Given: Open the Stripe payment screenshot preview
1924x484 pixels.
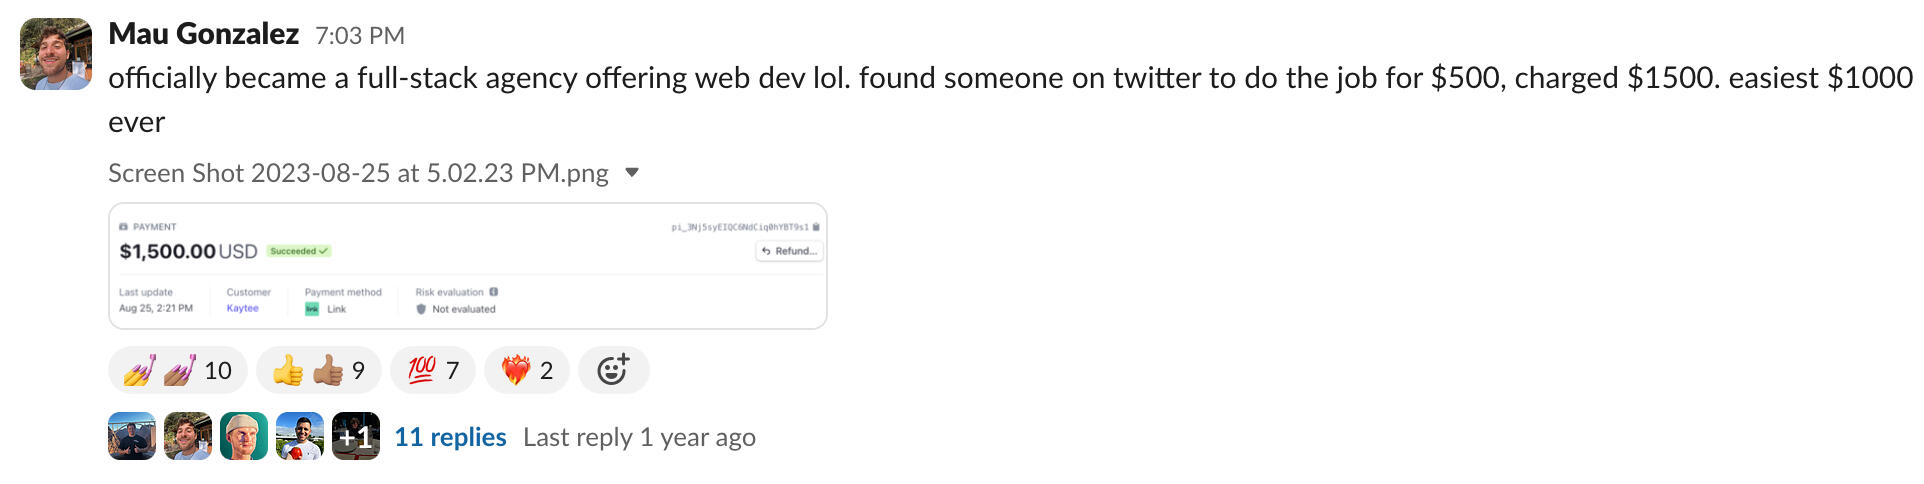Looking at the screenshot, I should [467, 266].
